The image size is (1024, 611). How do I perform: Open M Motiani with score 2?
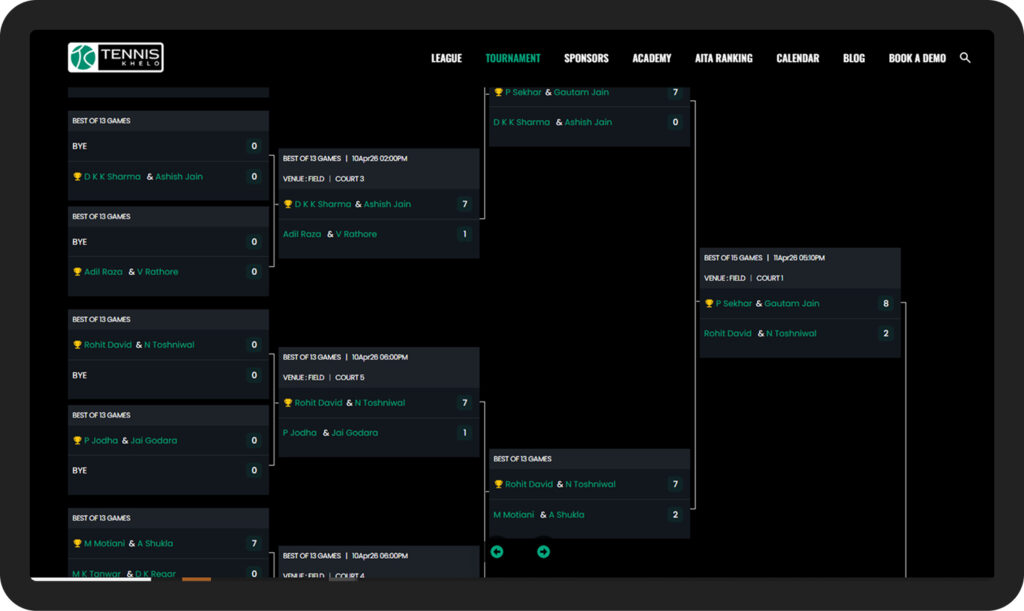[x=513, y=514]
